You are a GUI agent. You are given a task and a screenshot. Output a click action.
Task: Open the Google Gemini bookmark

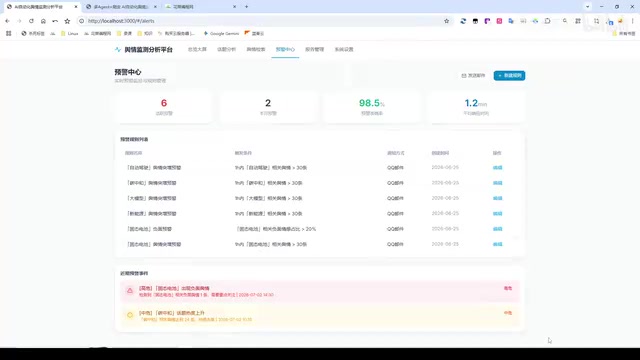(221, 33)
